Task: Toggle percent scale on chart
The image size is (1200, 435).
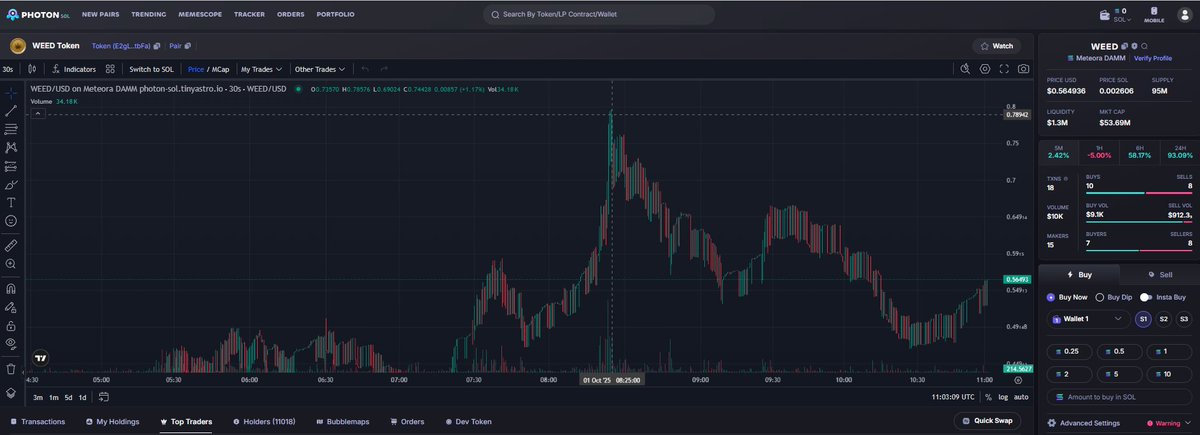Action: pyautogui.click(x=988, y=397)
